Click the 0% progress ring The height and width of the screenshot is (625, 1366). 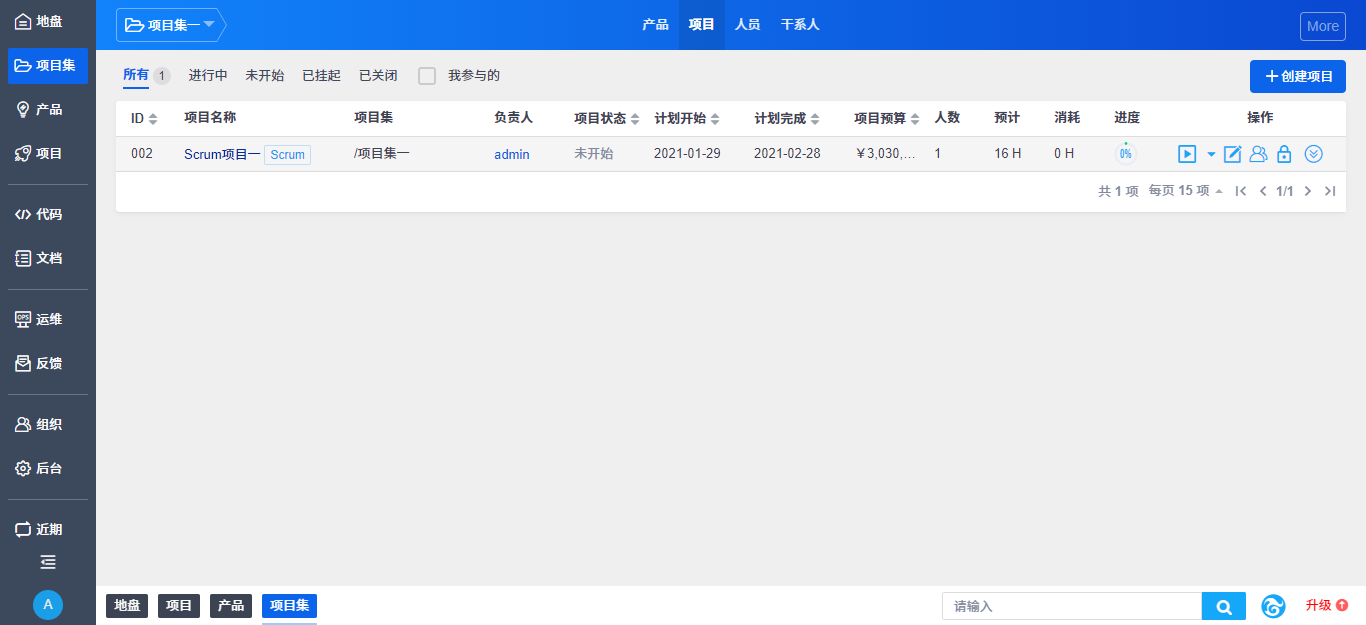tap(1125, 154)
